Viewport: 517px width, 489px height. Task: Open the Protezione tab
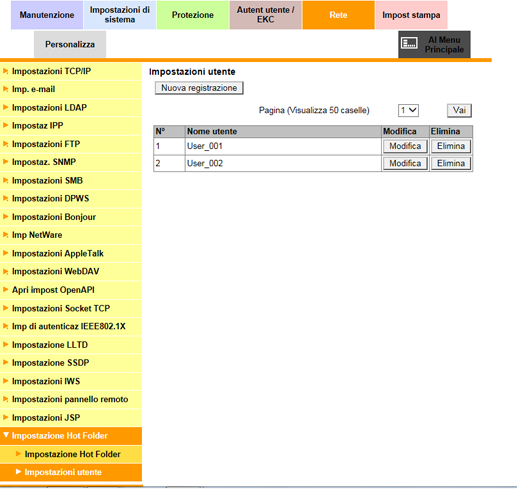[193, 15]
